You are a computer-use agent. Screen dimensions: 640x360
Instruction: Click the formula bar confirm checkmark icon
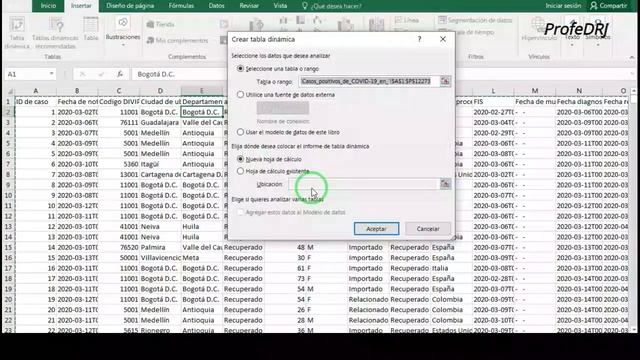[101, 74]
